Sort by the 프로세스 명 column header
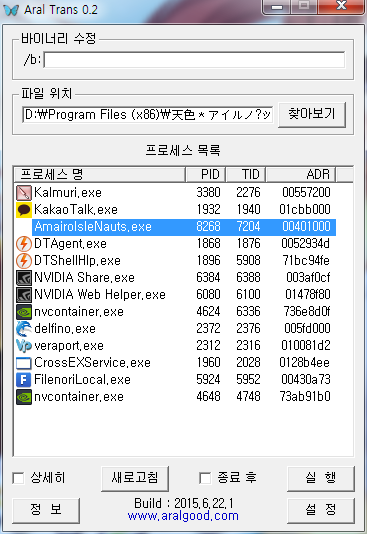This screenshot has height=534, width=367. pos(99,174)
